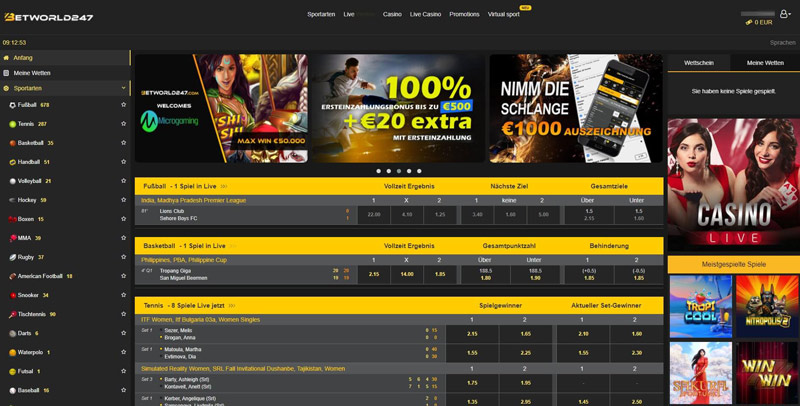
Task: Click the American Football icon
Action: click(x=12, y=276)
